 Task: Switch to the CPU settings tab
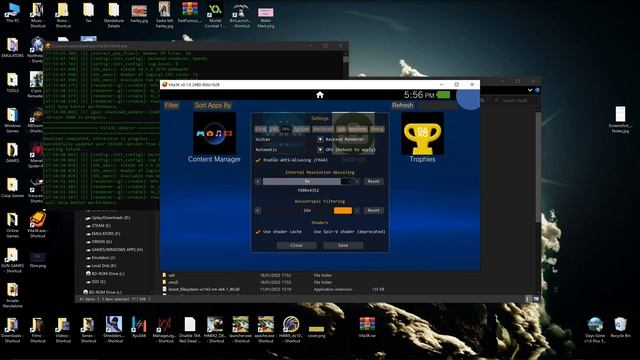273,129
